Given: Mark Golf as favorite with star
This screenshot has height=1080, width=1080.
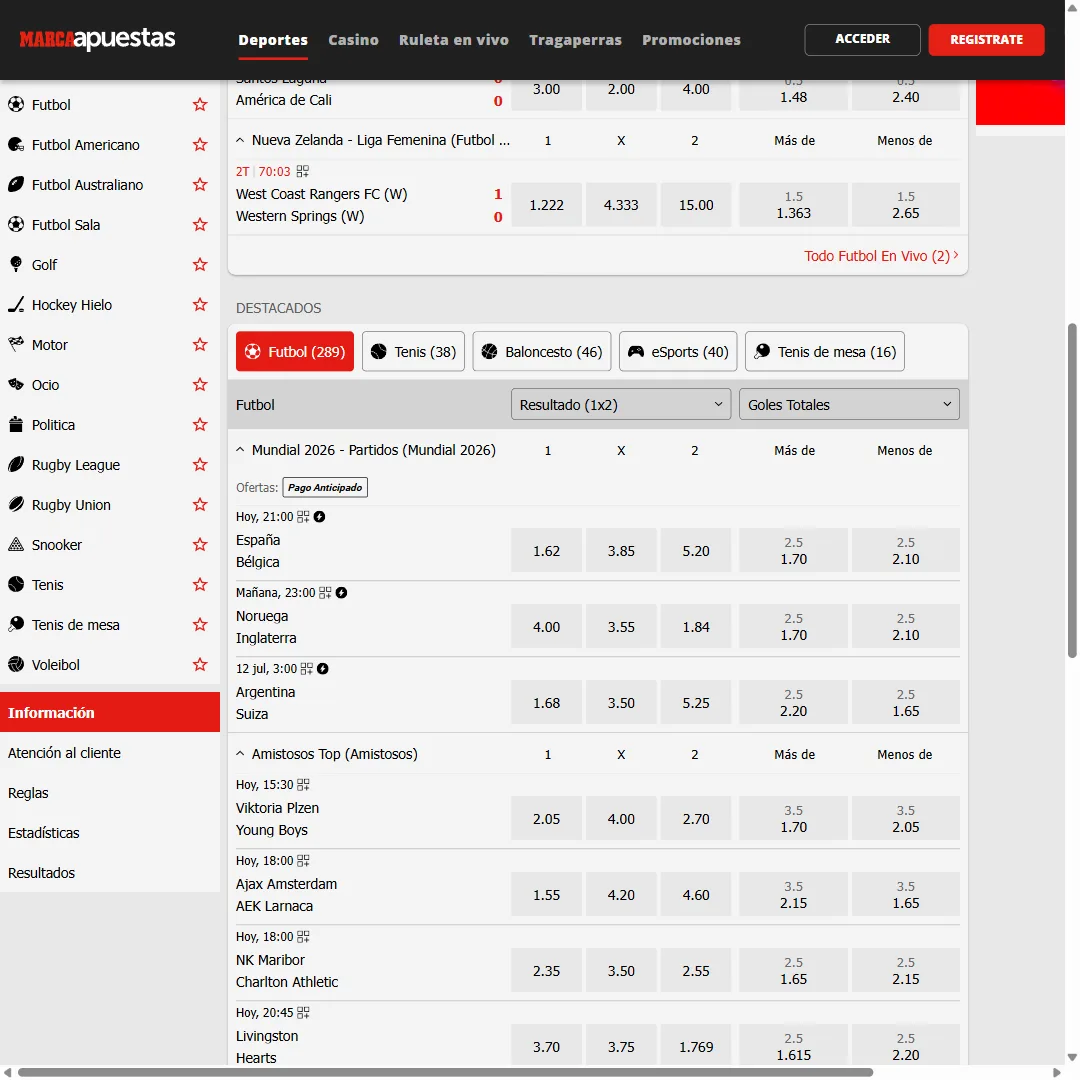Looking at the screenshot, I should (x=200, y=264).
